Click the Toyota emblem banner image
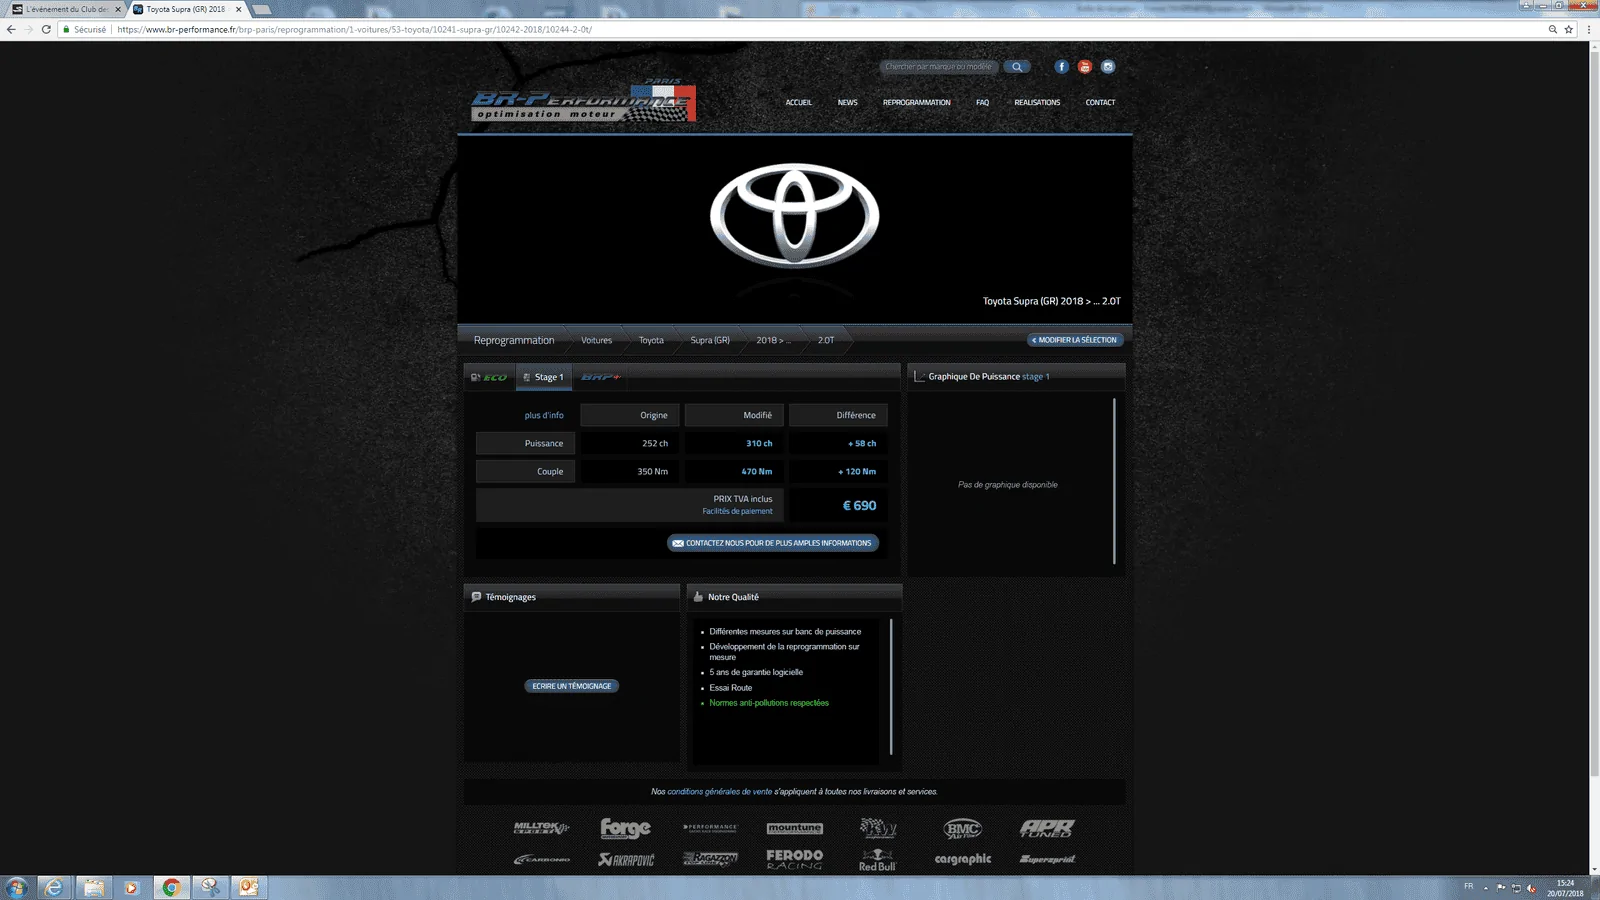The width and height of the screenshot is (1600, 900). (795, 215)
